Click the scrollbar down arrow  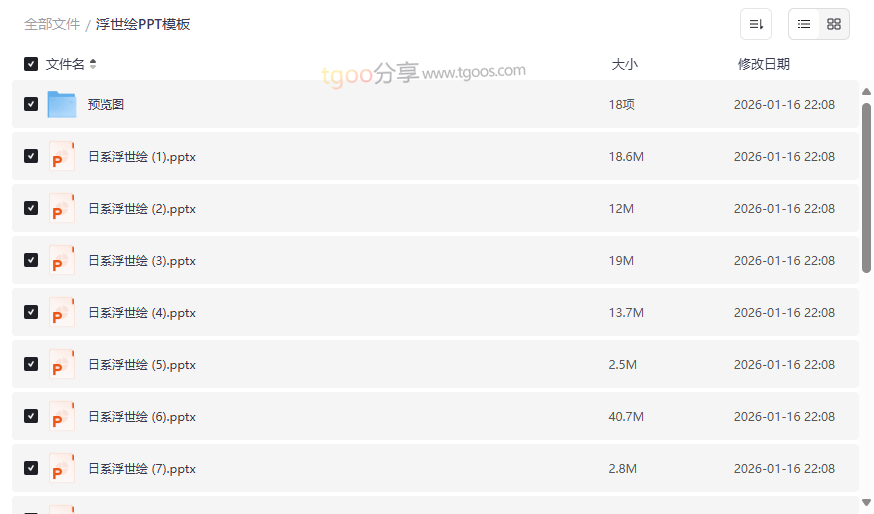pyautogui.click(x=866, y=502)
